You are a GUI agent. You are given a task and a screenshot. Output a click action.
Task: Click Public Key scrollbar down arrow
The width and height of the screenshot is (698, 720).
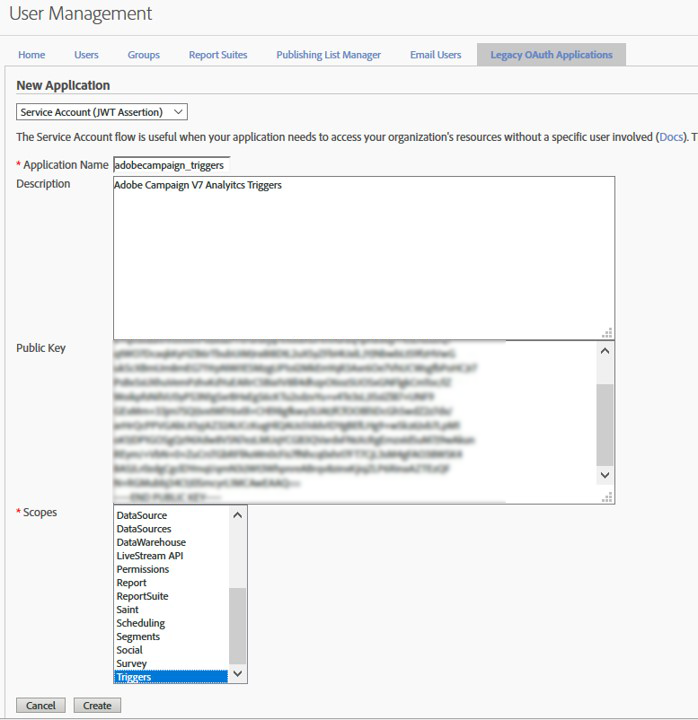pyautogui.click(x=605, y=475)
